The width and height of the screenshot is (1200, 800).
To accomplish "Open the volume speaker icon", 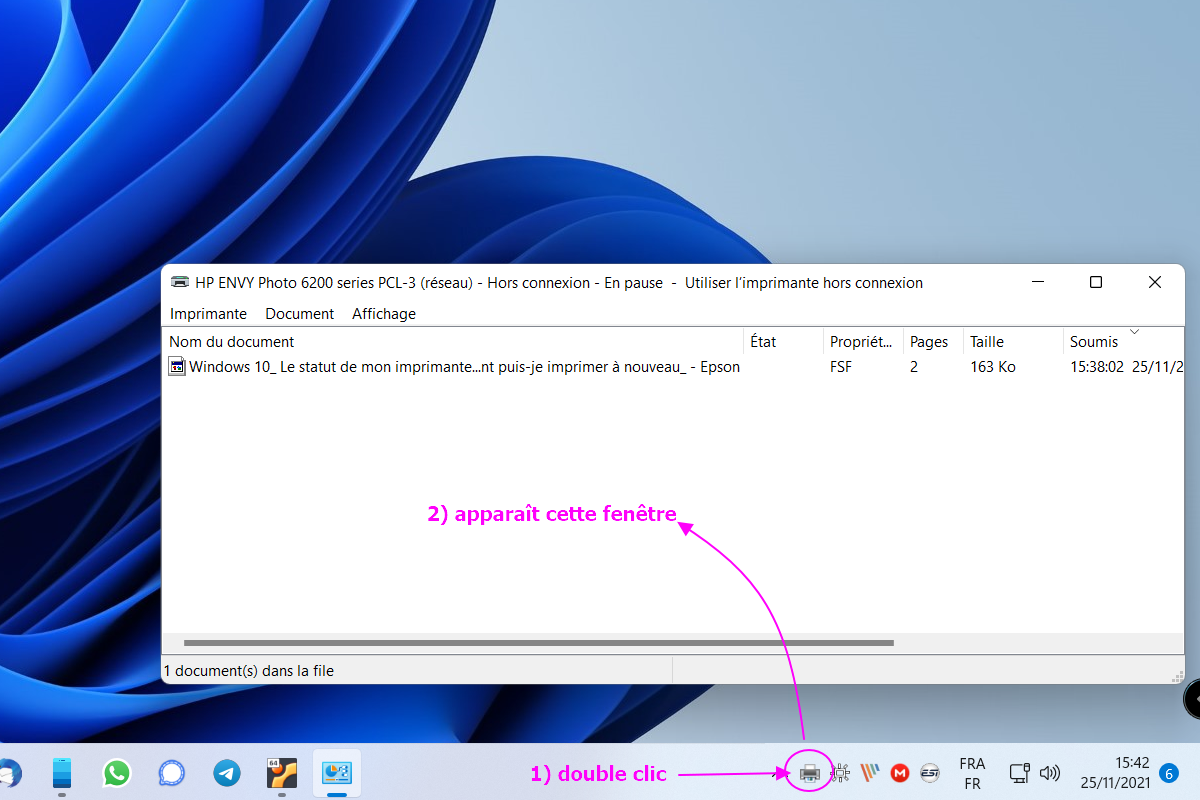I will point(1050,773).
